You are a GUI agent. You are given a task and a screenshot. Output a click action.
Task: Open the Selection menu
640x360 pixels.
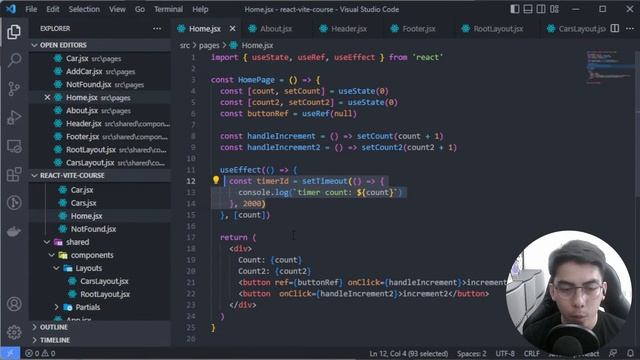84,9
